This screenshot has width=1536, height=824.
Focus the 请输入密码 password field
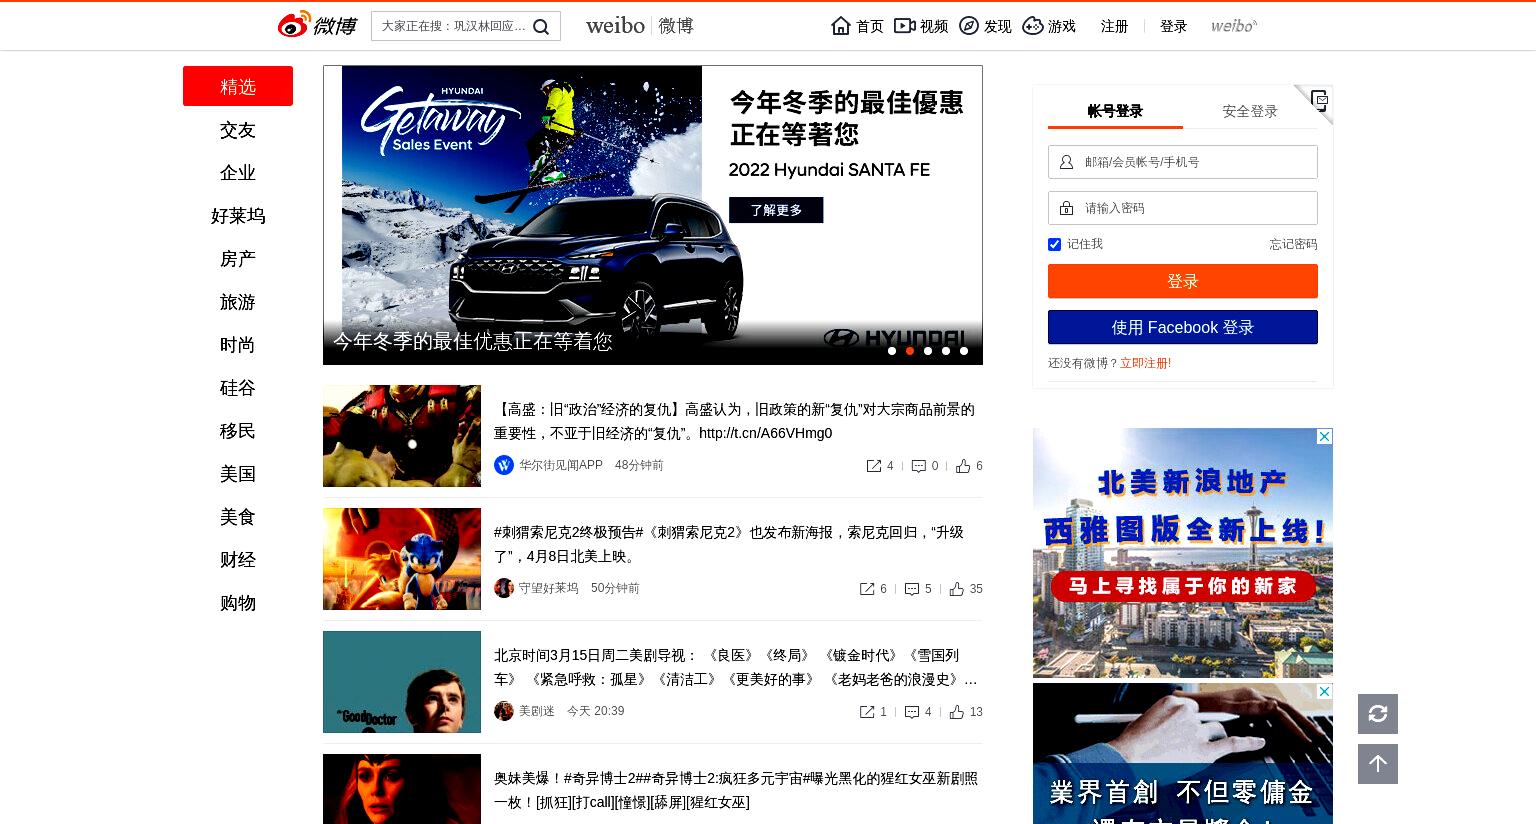(x=1183, y=208)
